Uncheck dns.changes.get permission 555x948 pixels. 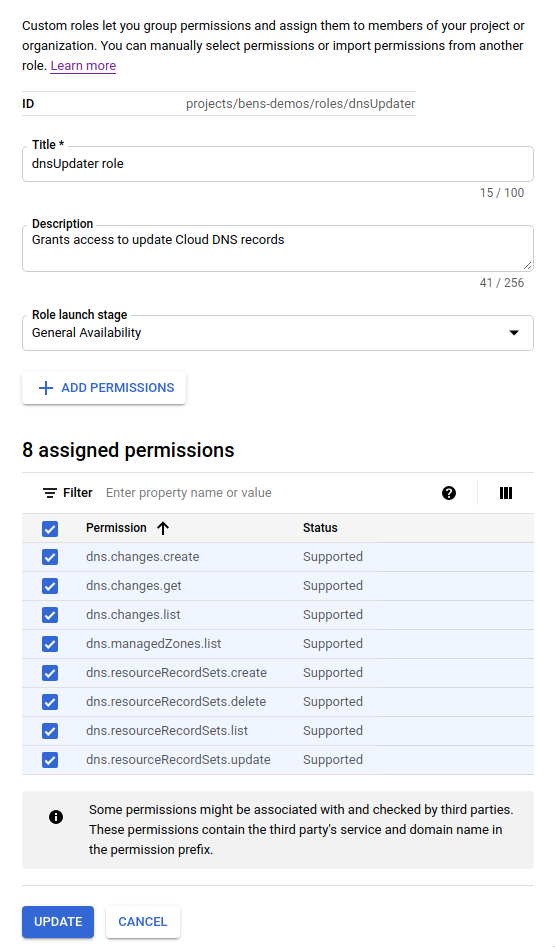coord(50,586)
